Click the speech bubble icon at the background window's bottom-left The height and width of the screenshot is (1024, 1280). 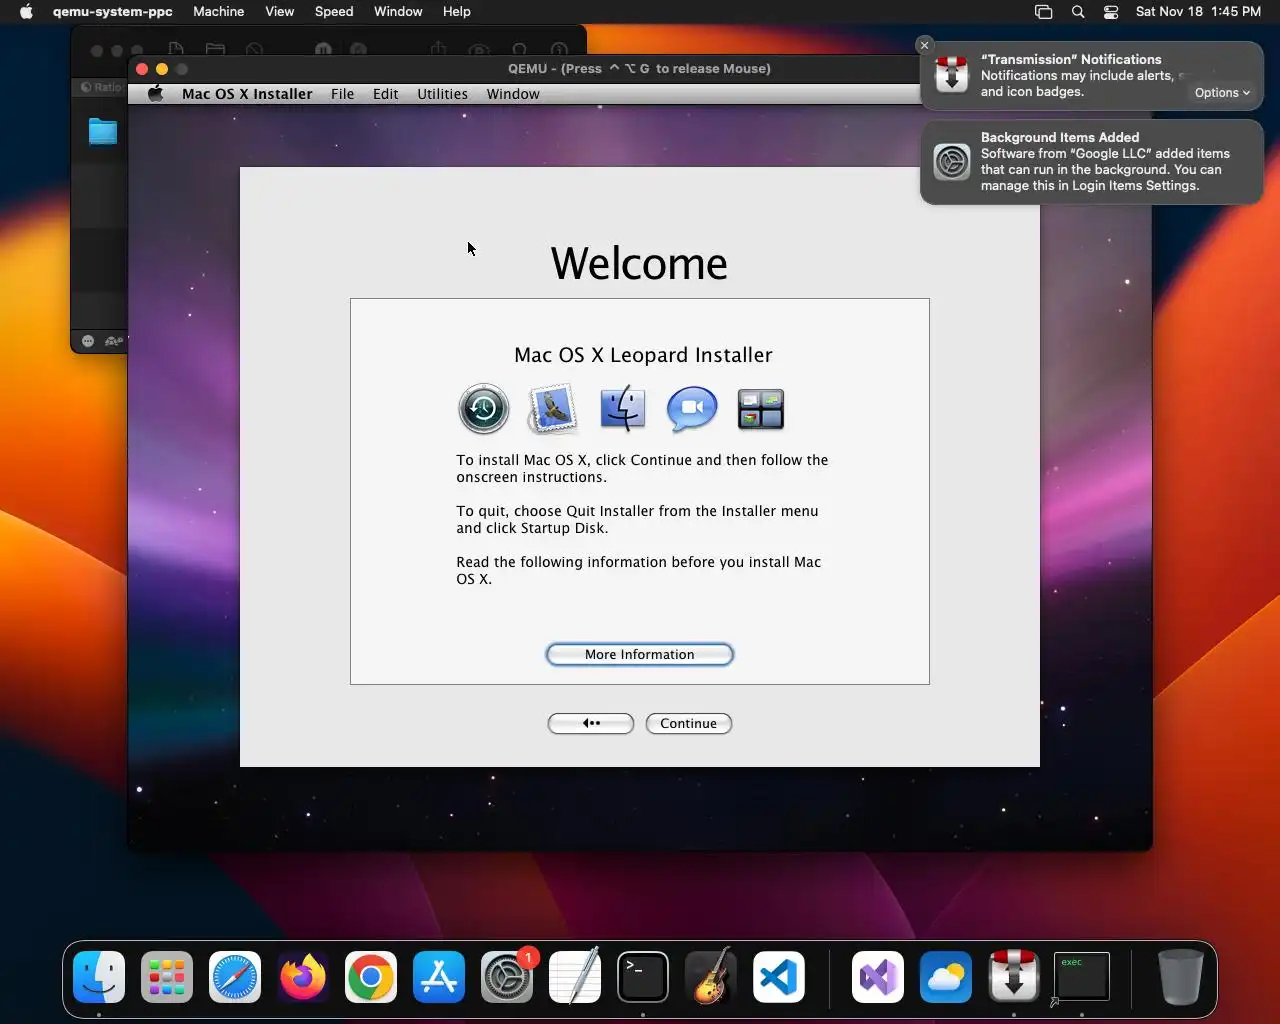coord(88,341)
